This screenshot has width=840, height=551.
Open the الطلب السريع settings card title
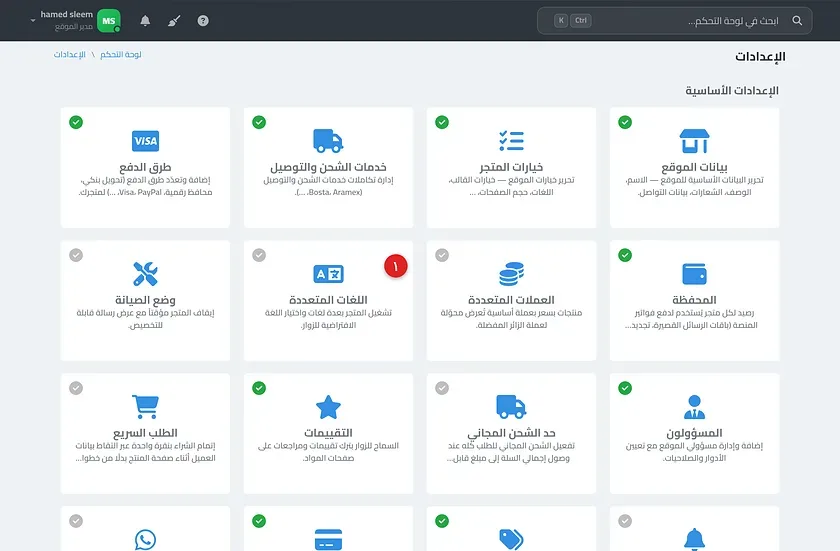145,433
